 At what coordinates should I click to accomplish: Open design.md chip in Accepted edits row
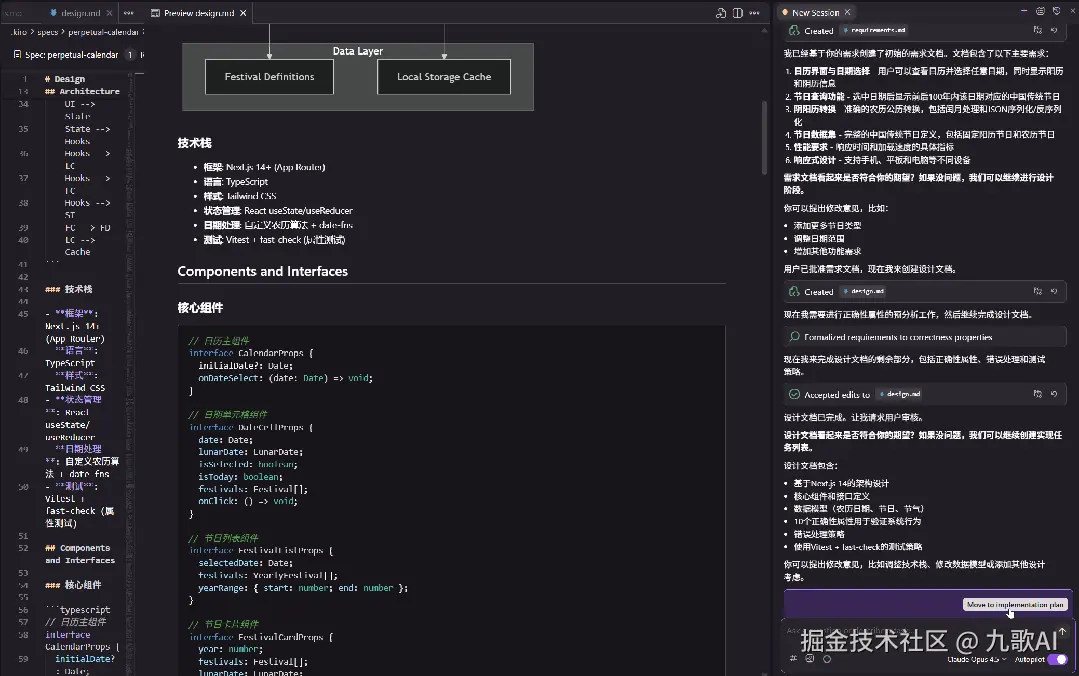pos(899,394)
